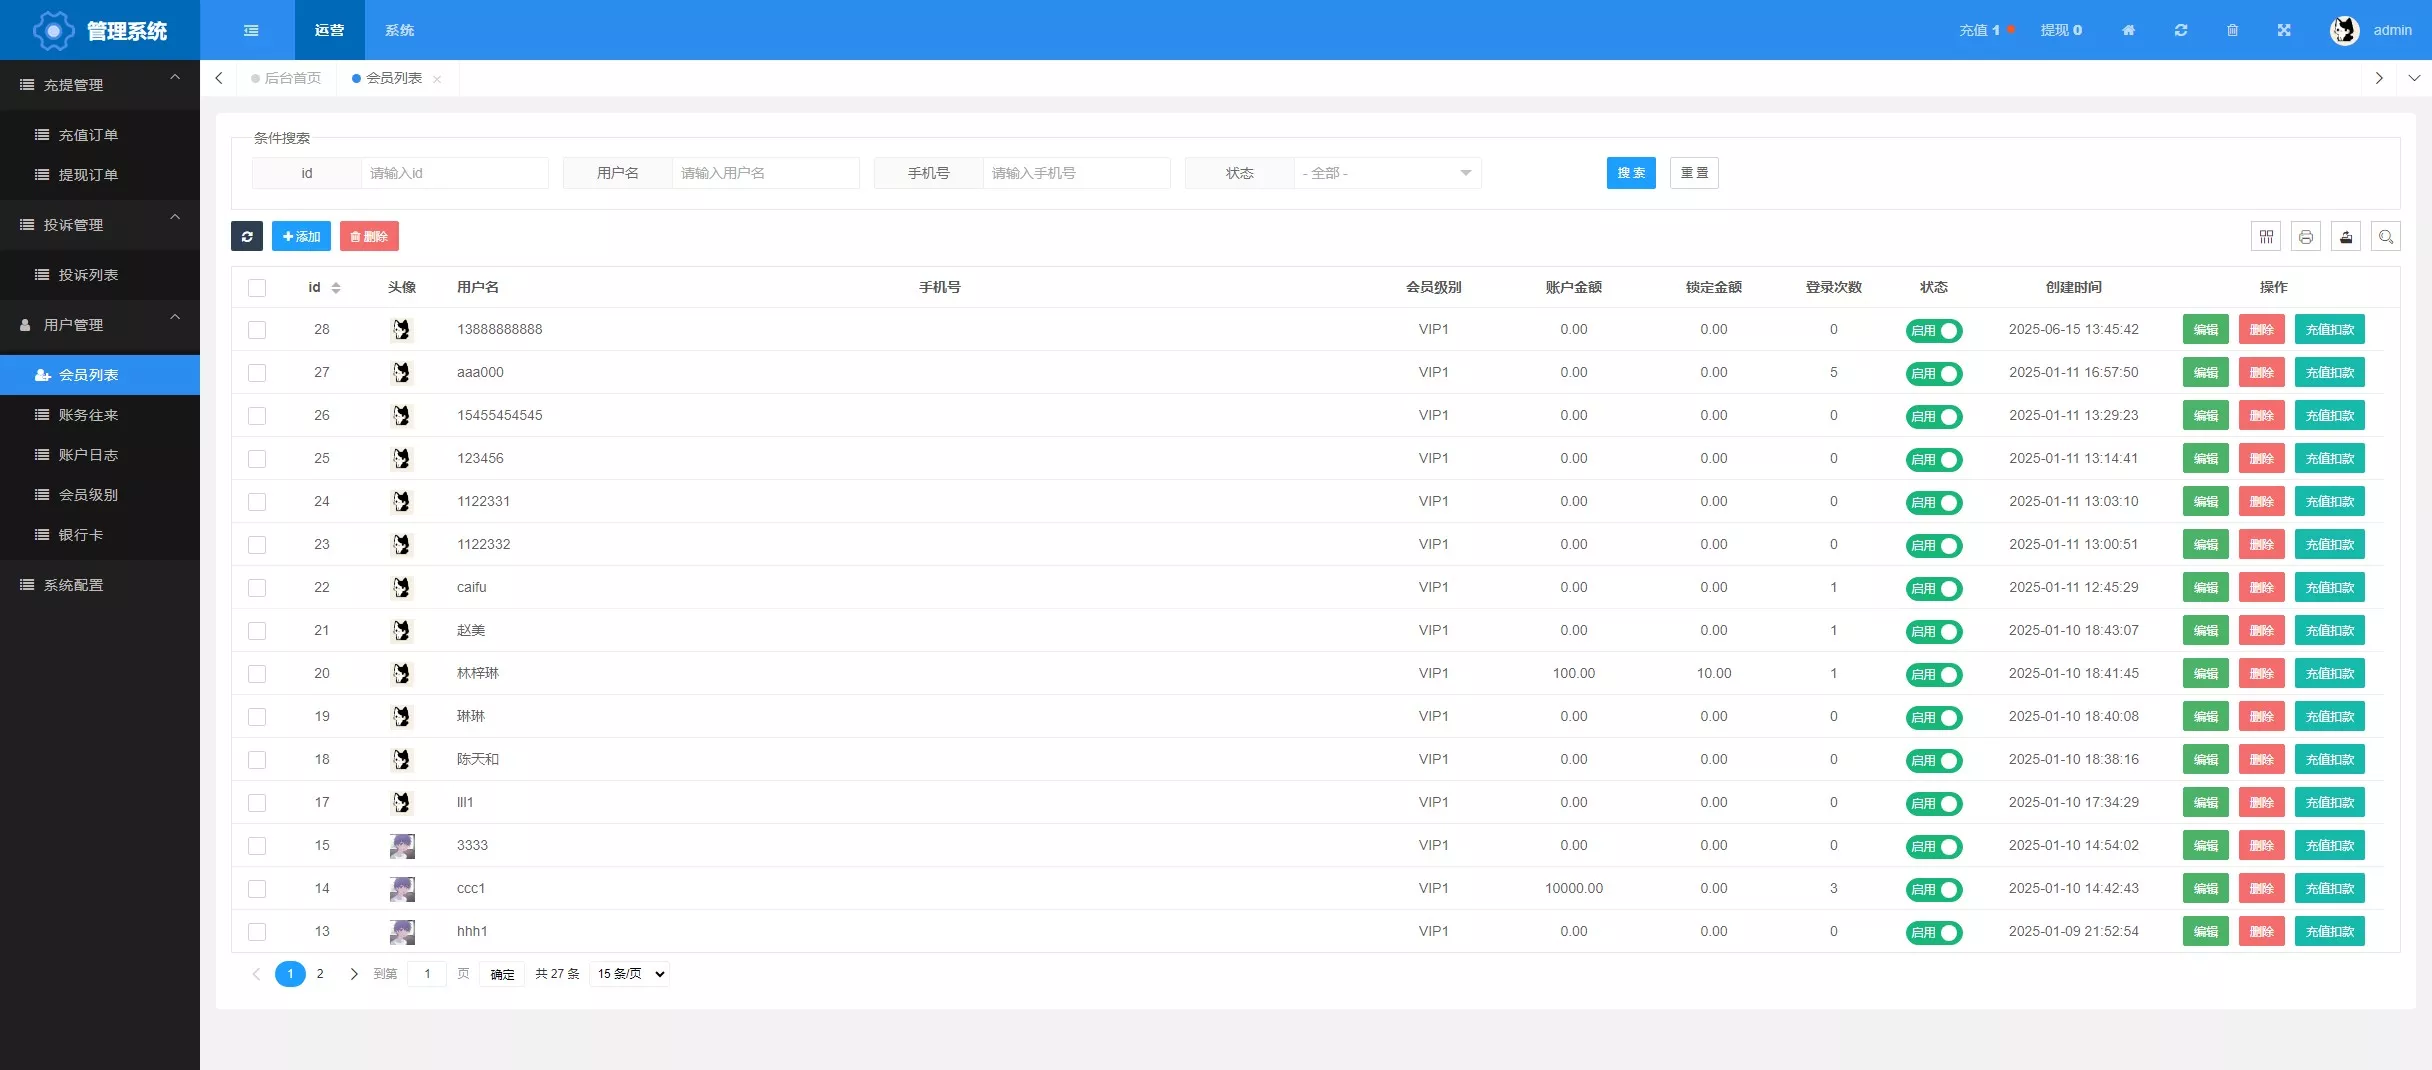2432x1070 pixels.
Task: Check the box for member id 28
Action: [x=257, y=330]
